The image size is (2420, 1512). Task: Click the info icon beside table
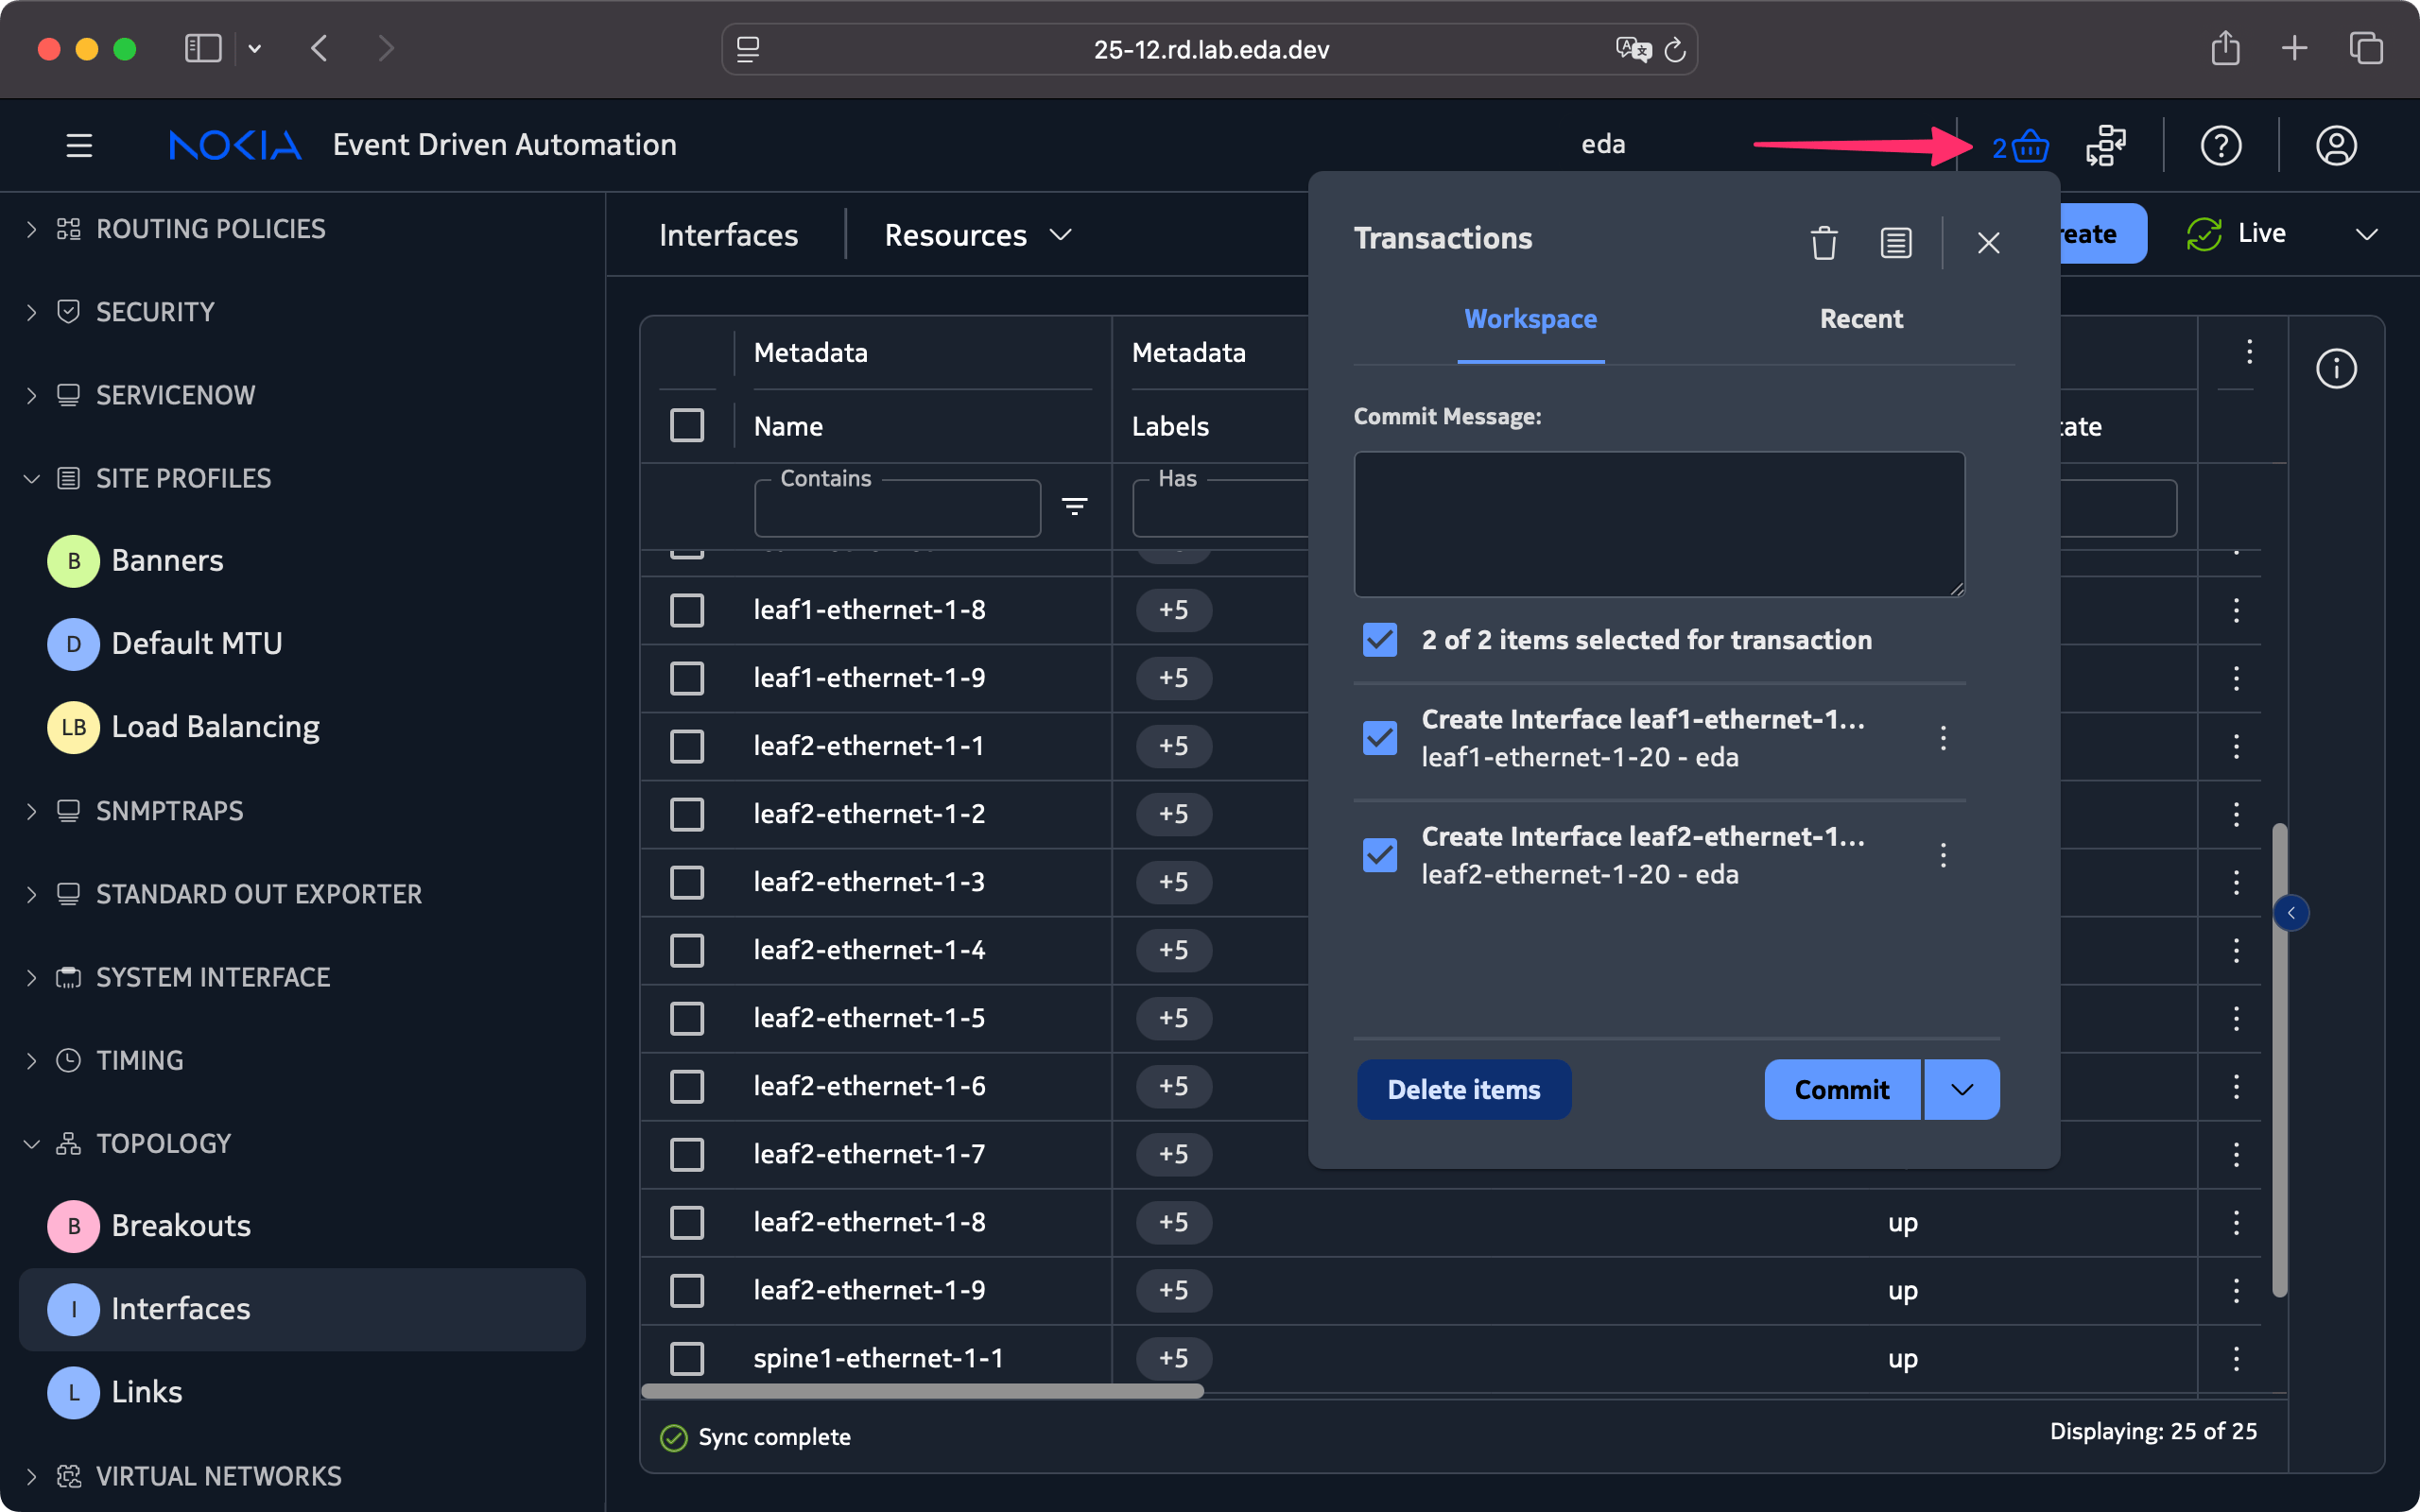pos(2335,369)
